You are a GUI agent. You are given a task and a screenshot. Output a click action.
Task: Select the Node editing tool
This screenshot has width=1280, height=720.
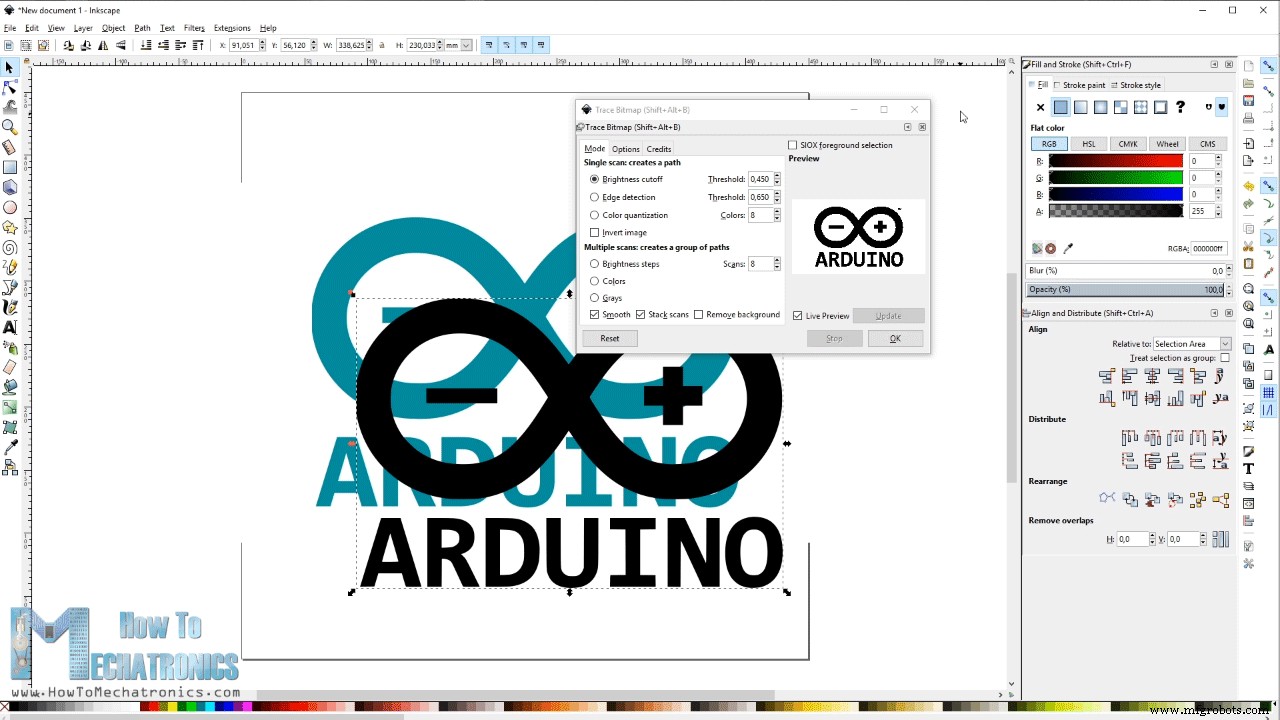click(11, 84)
